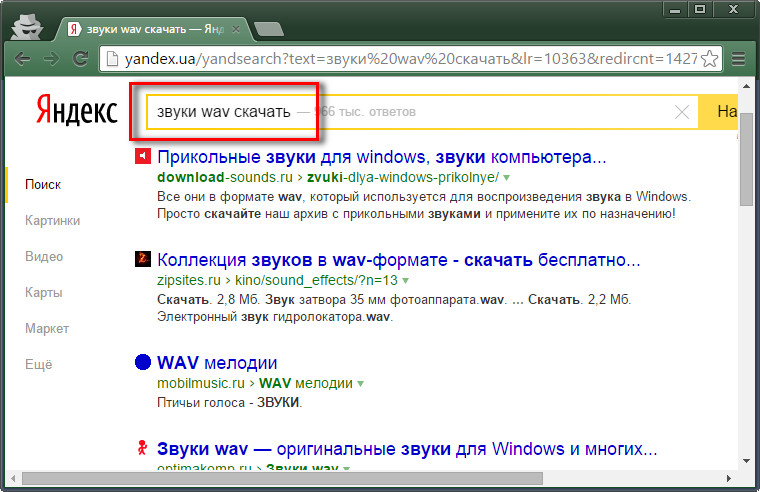
Task: Expand dropdown arrow next to zipsites.ru URL
Action: 406,281
